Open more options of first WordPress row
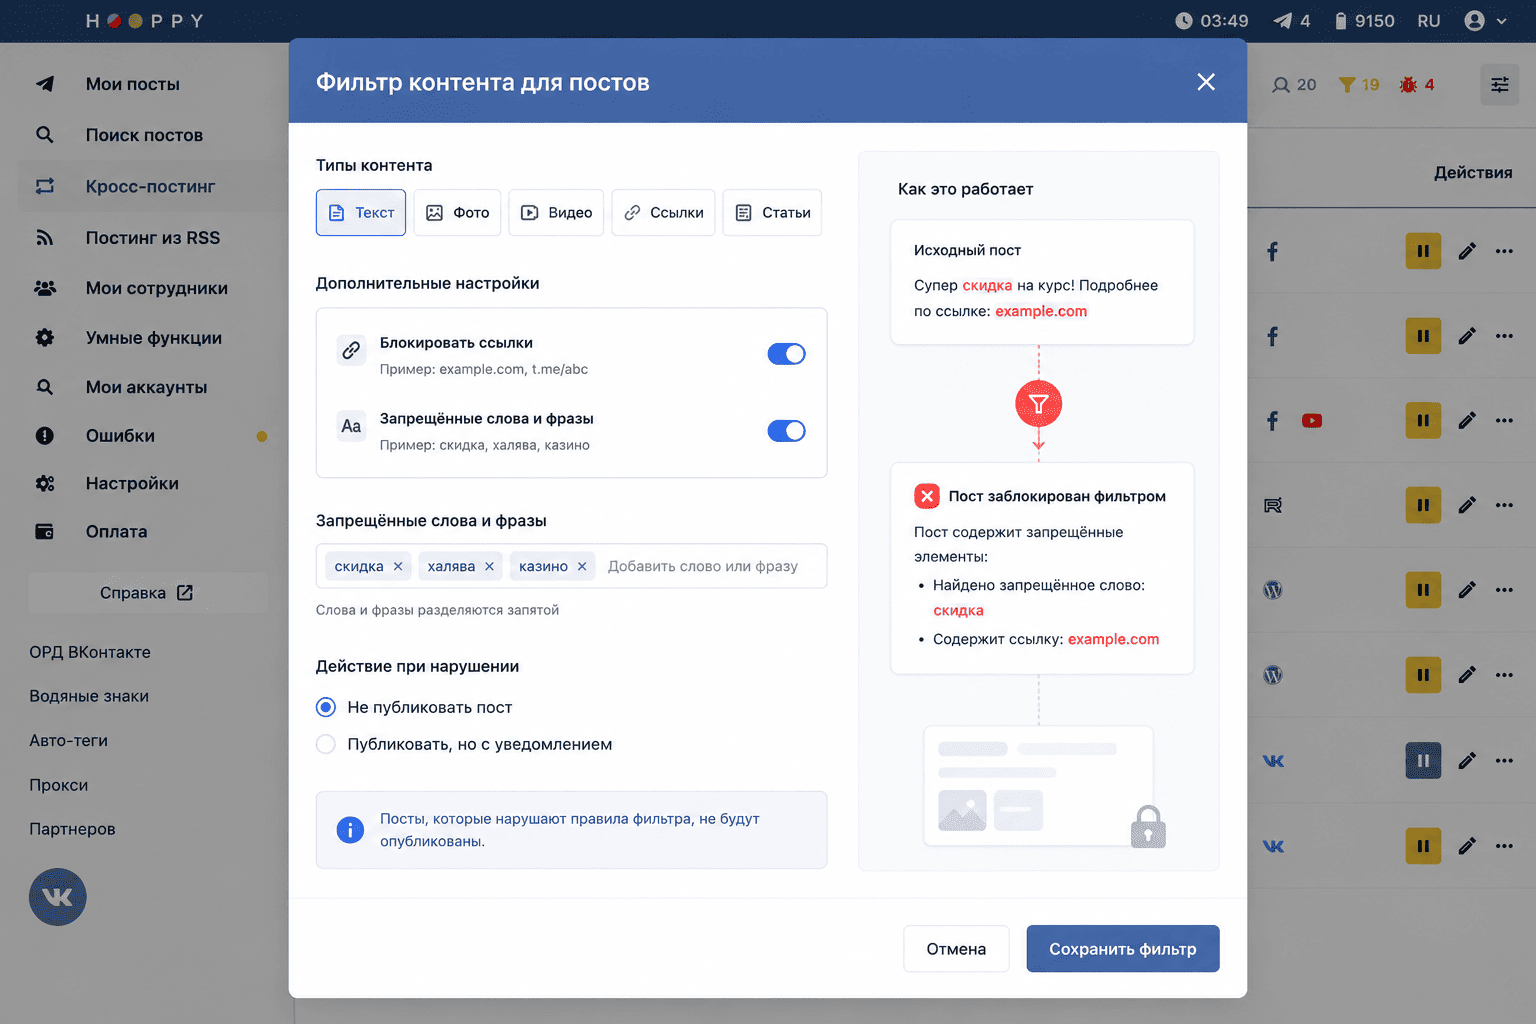This screenshot has width=1536, height=1024. (x=1505, y=590)
